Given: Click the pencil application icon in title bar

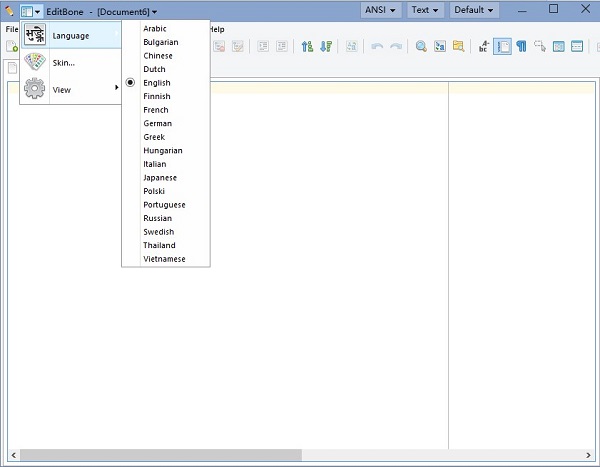Looking at the screenshot, I should (9, 10).
